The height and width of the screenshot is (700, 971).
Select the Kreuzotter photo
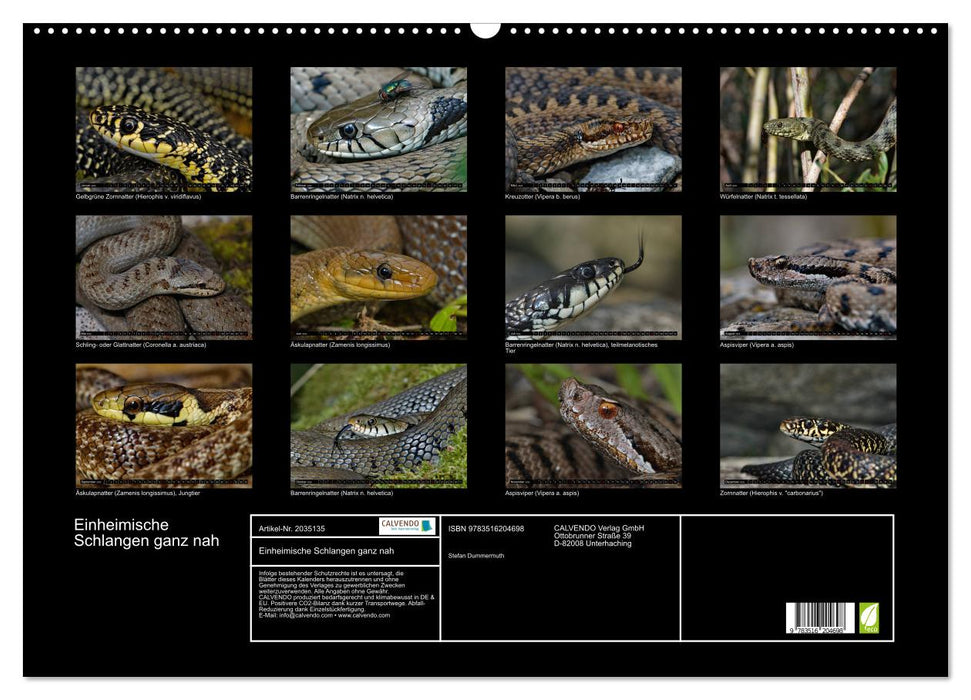[x=593, y=128]
